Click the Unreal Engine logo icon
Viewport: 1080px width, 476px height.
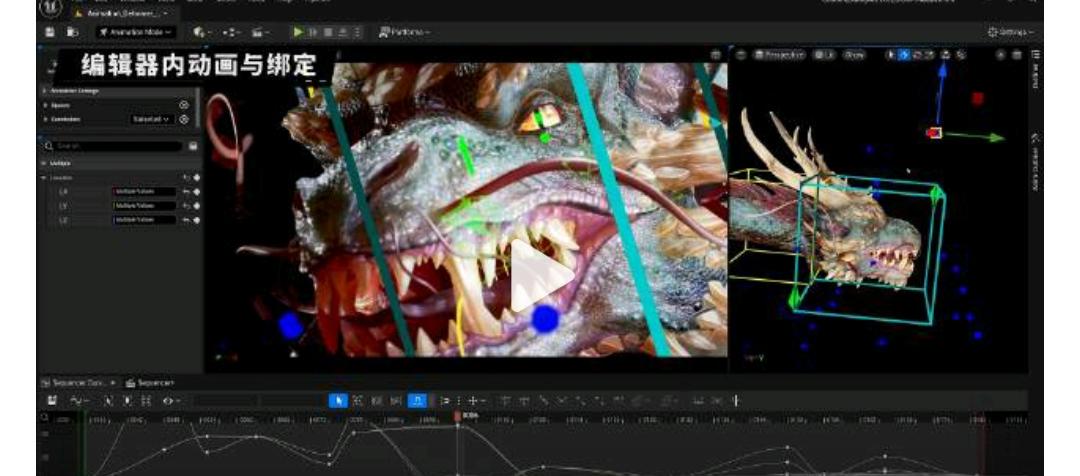pyautogui.click(x=51, y=8)
